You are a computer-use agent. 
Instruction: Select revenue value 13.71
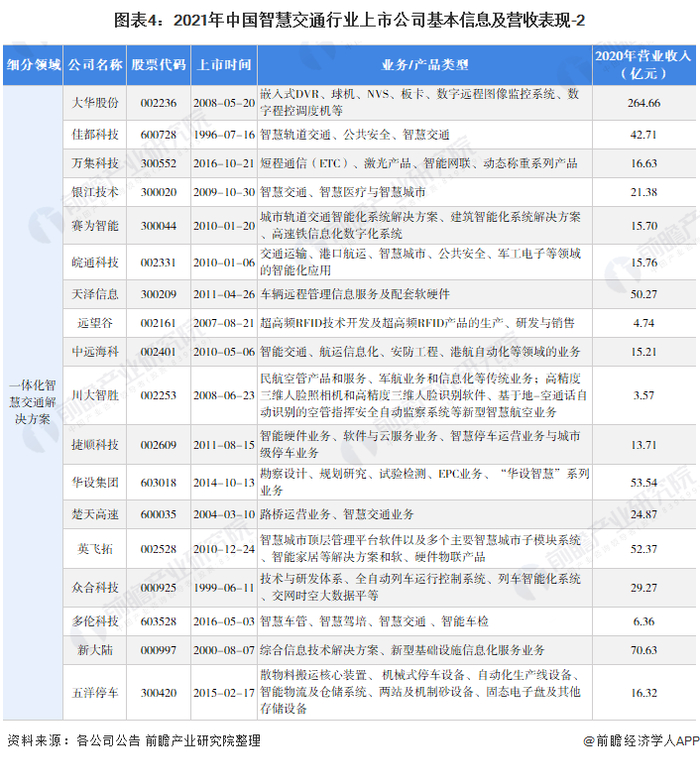(x=644, y=445)
